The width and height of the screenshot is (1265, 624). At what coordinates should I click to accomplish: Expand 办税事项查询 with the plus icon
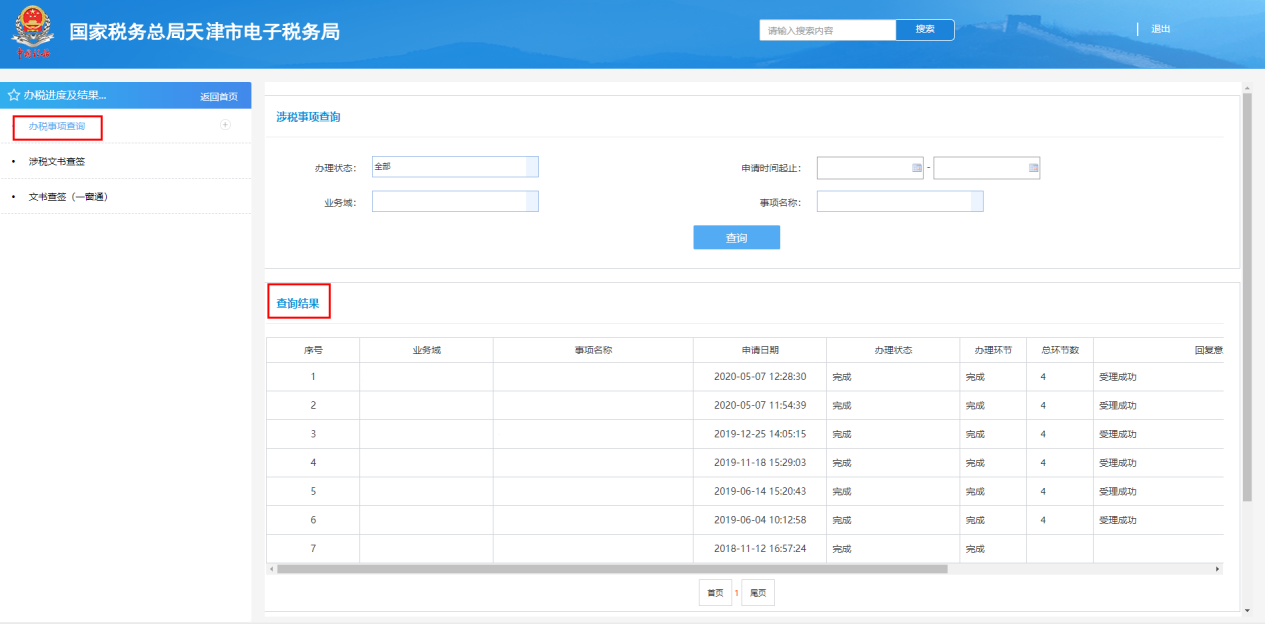coord(225,125)
